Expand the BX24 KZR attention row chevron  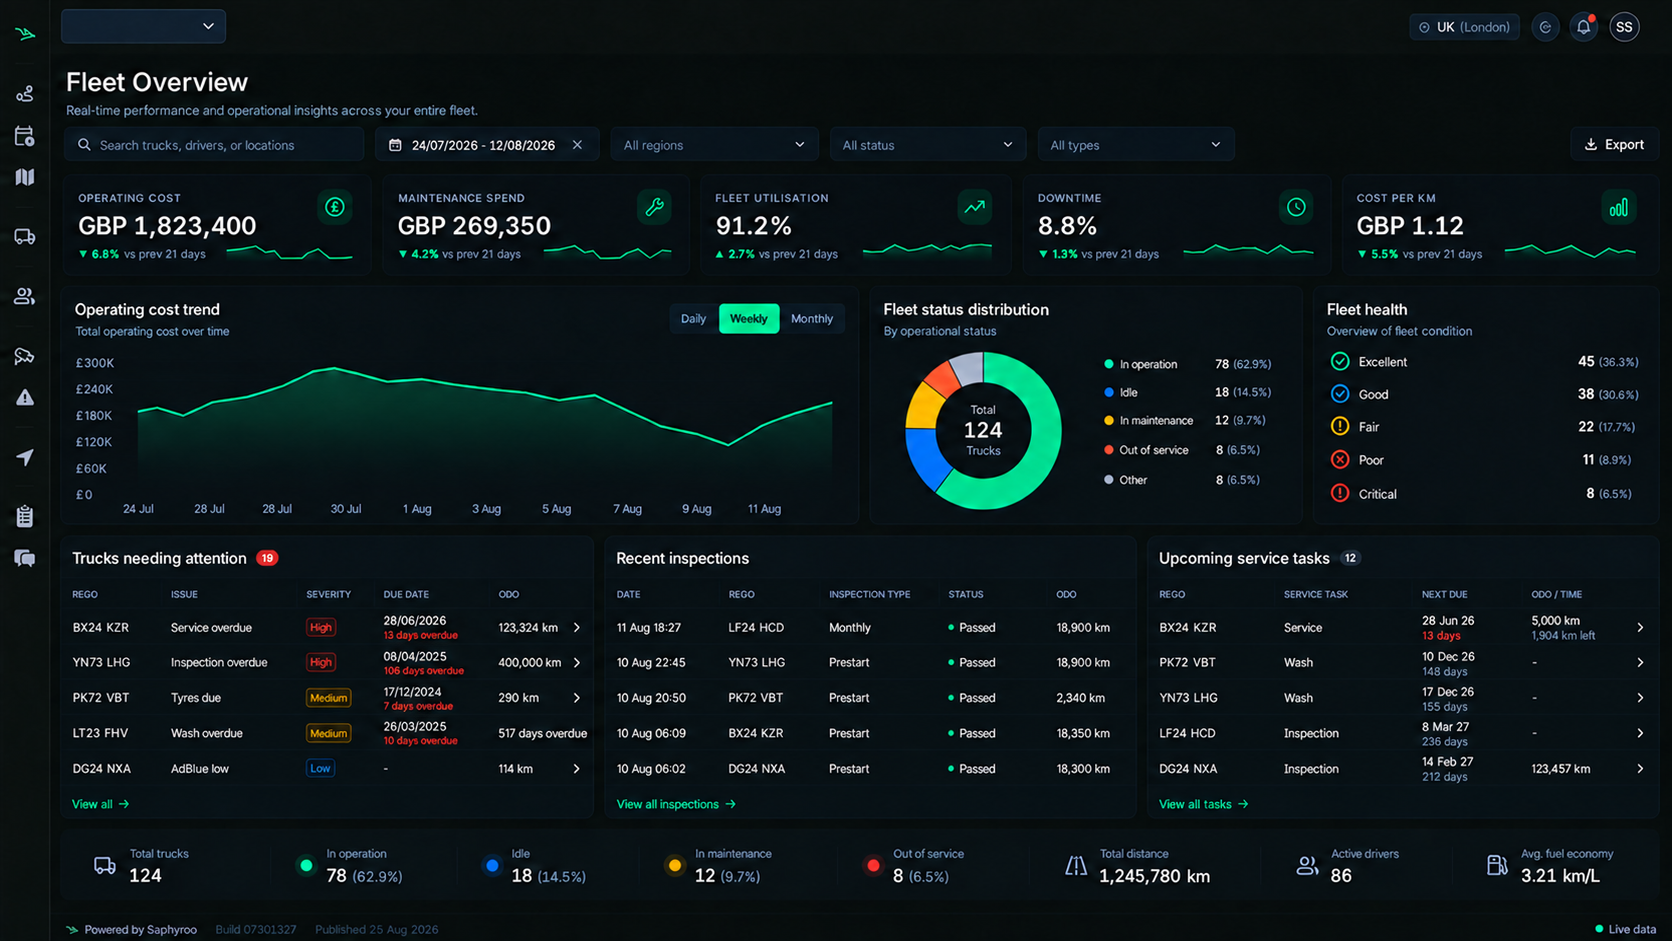pyautogui.click(x=577, y=628)
